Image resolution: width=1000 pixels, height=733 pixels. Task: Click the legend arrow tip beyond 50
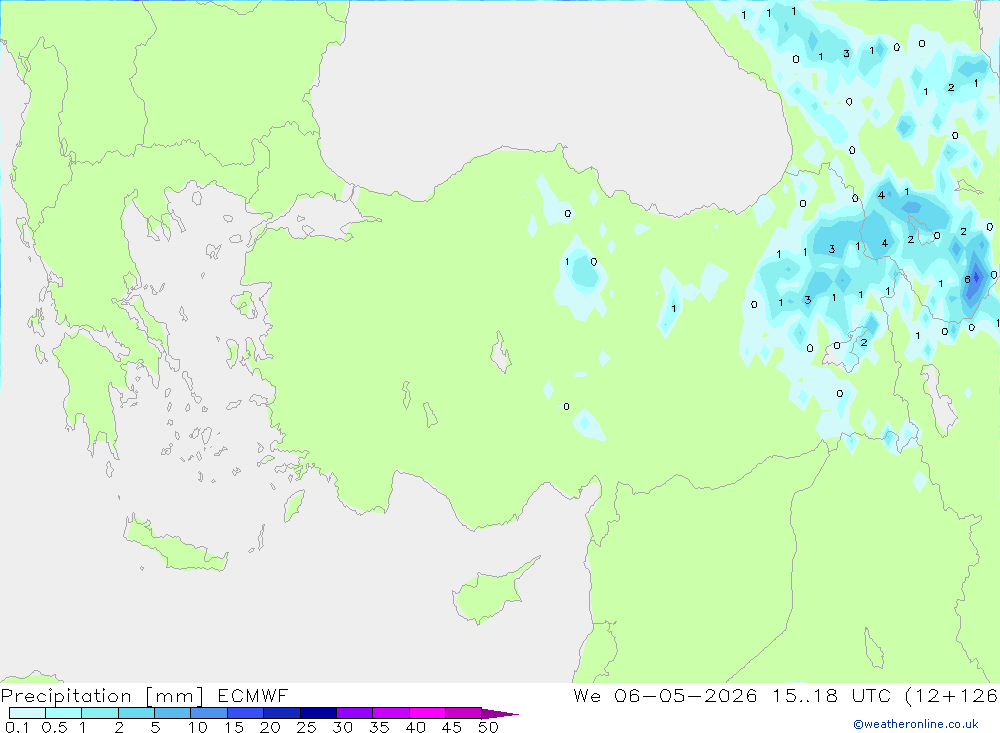(x=500, y=713)
